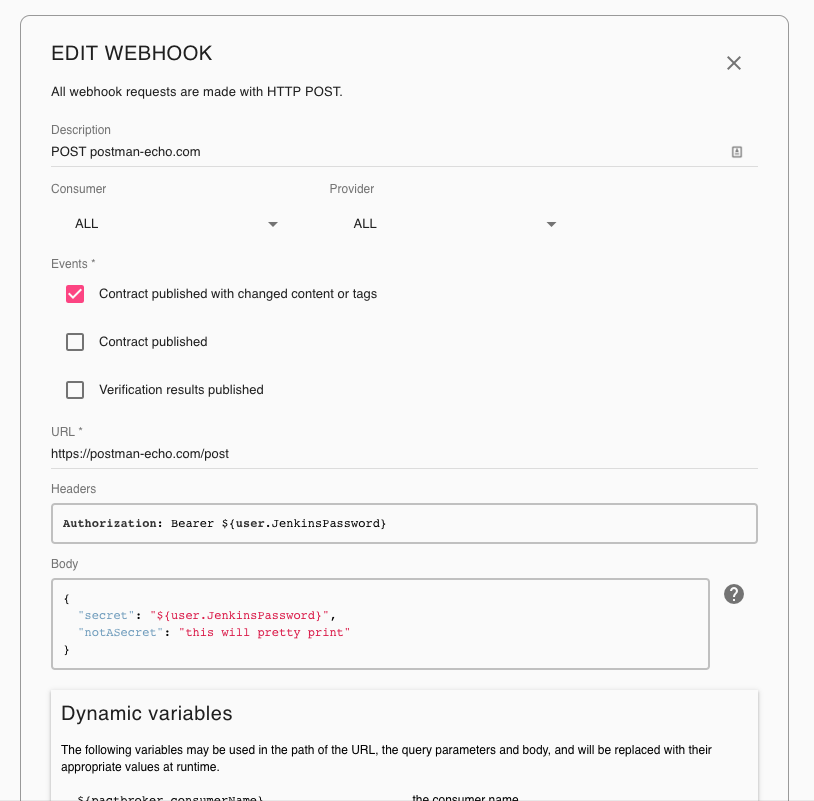
Task: Click the 'Provider' field label
Action: click(352, 188)
